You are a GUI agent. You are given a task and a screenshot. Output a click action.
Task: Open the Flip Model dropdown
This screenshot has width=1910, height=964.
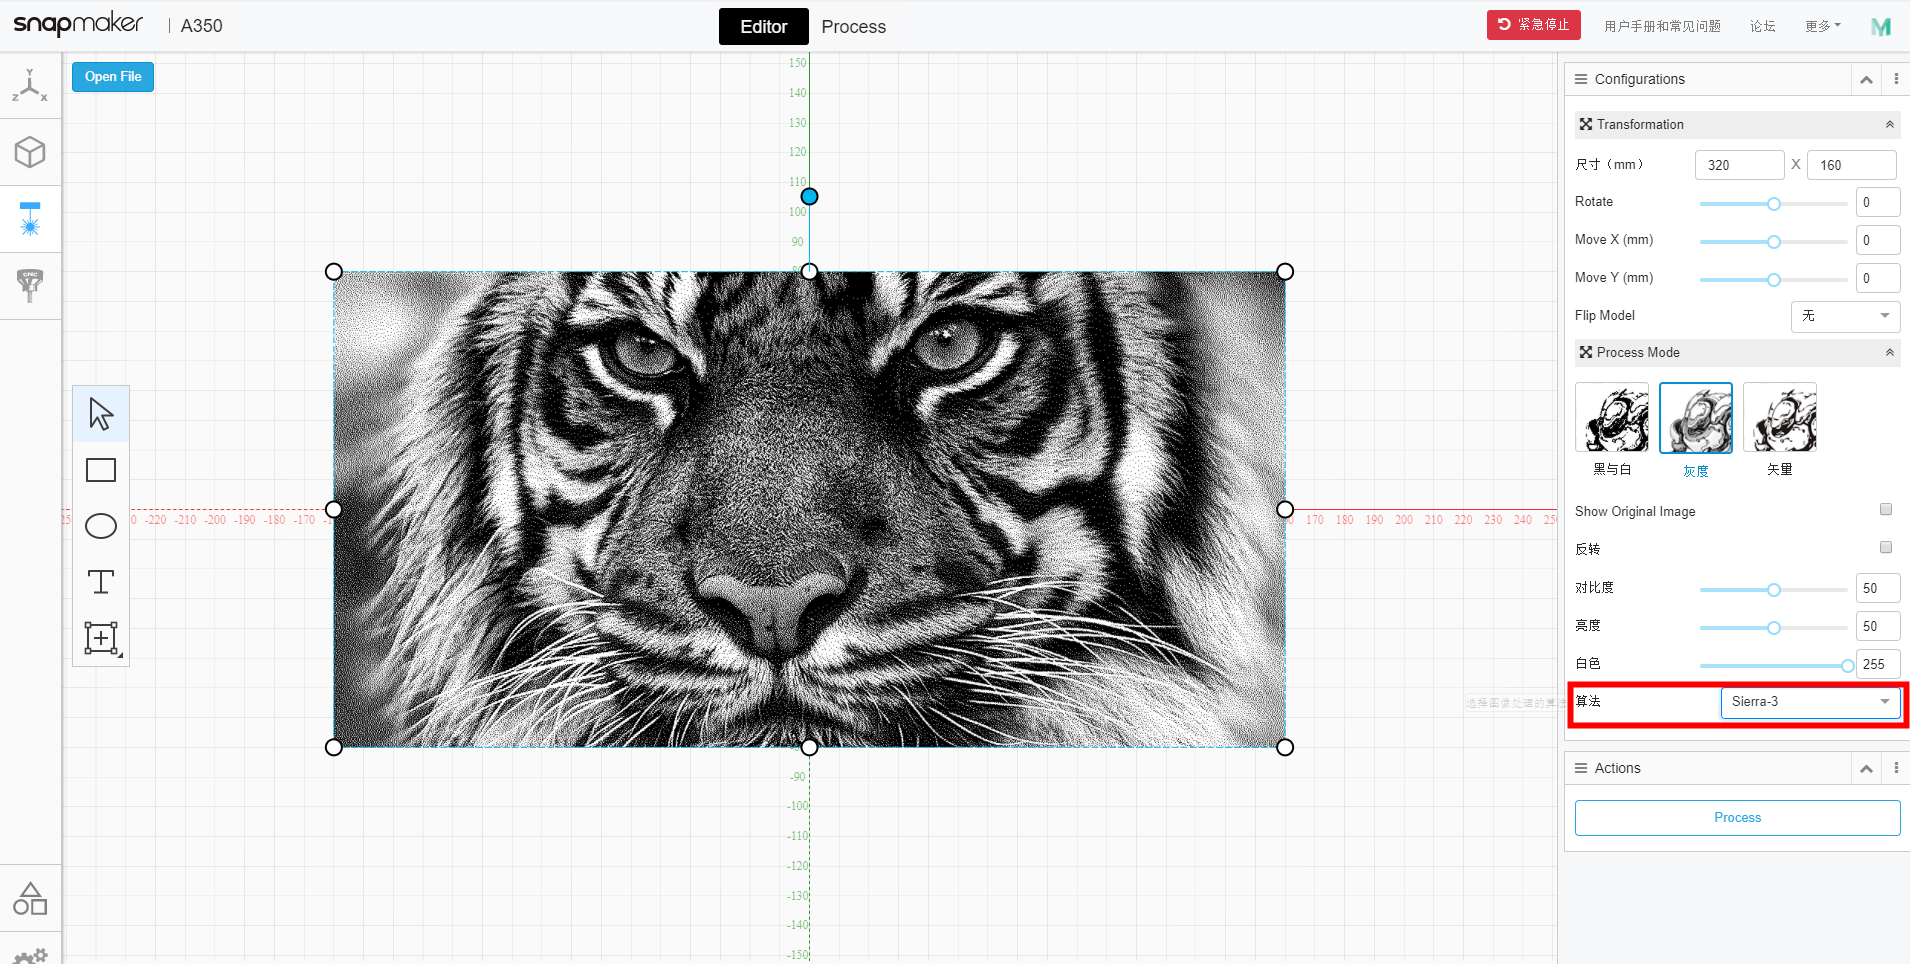click(1845, 316)
